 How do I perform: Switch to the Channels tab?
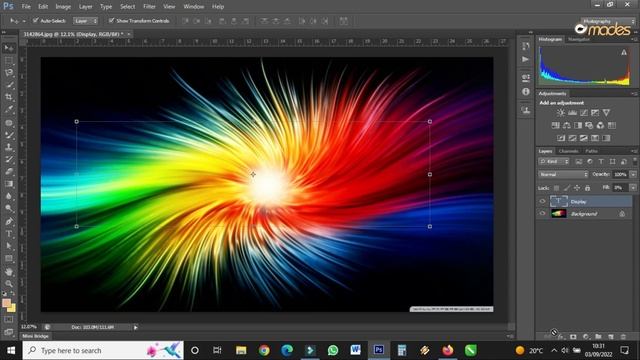[x=568, y=151]
